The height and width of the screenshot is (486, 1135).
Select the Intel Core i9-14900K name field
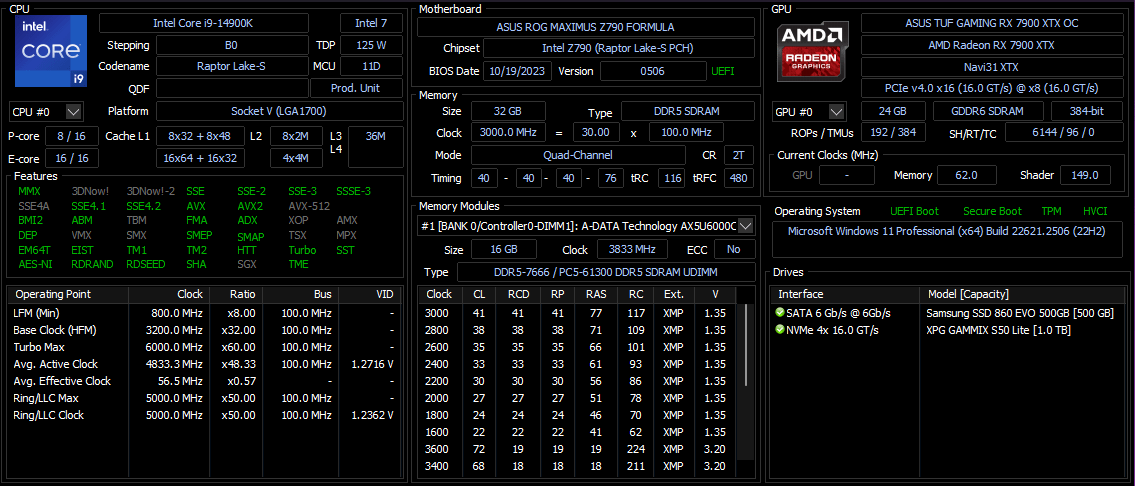[203, 23]
